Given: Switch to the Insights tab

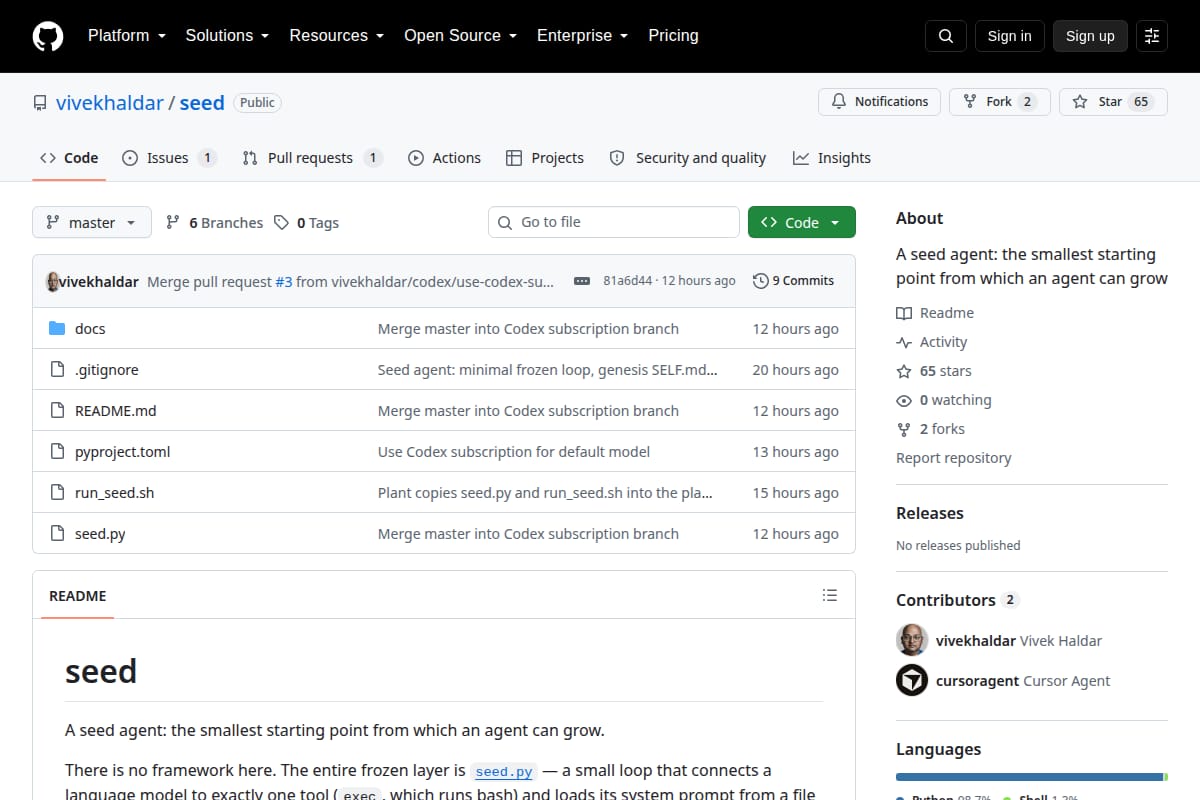Looking at the screenshot, I should [x=832, y=158].
